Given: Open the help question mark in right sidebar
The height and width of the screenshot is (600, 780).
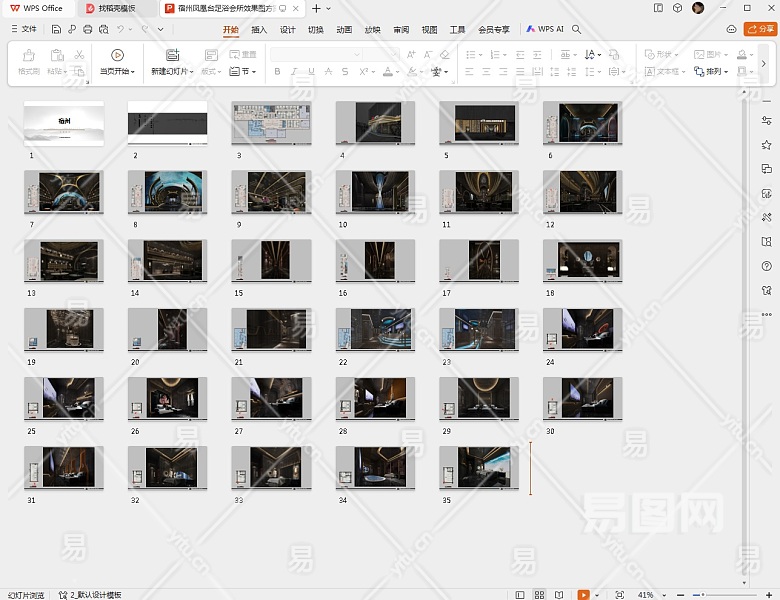Looking at the screenshot, I should tap(766, 266).
